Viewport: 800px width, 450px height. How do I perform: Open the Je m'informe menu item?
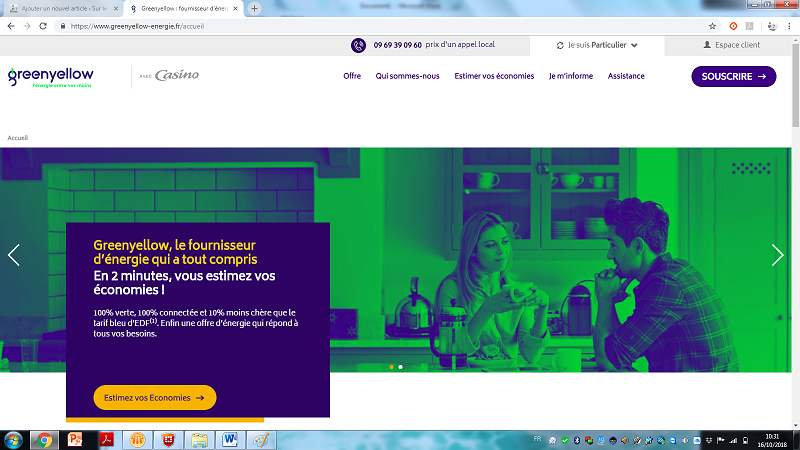pos(571,76)
